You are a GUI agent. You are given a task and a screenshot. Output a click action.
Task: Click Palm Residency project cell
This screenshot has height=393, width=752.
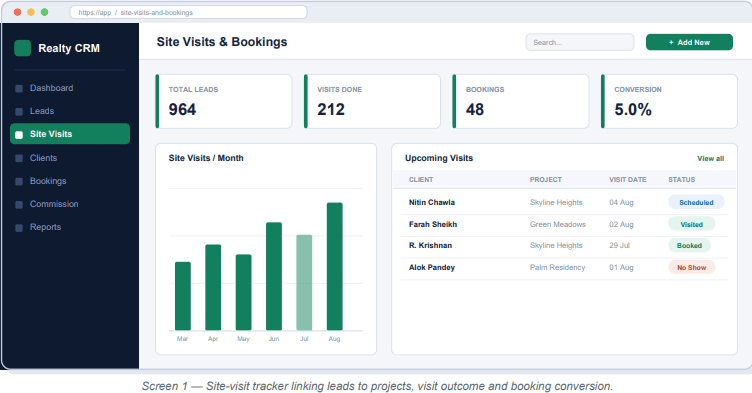557,267
